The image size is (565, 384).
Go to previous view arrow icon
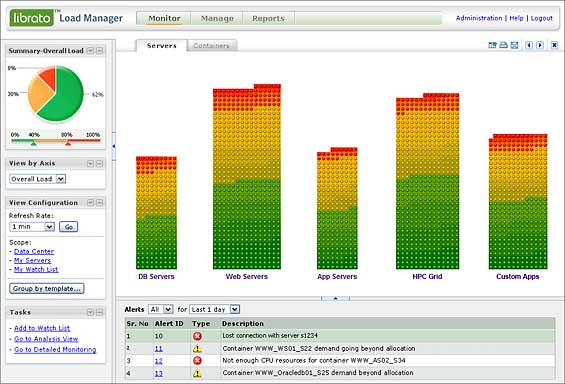(529, 45)
